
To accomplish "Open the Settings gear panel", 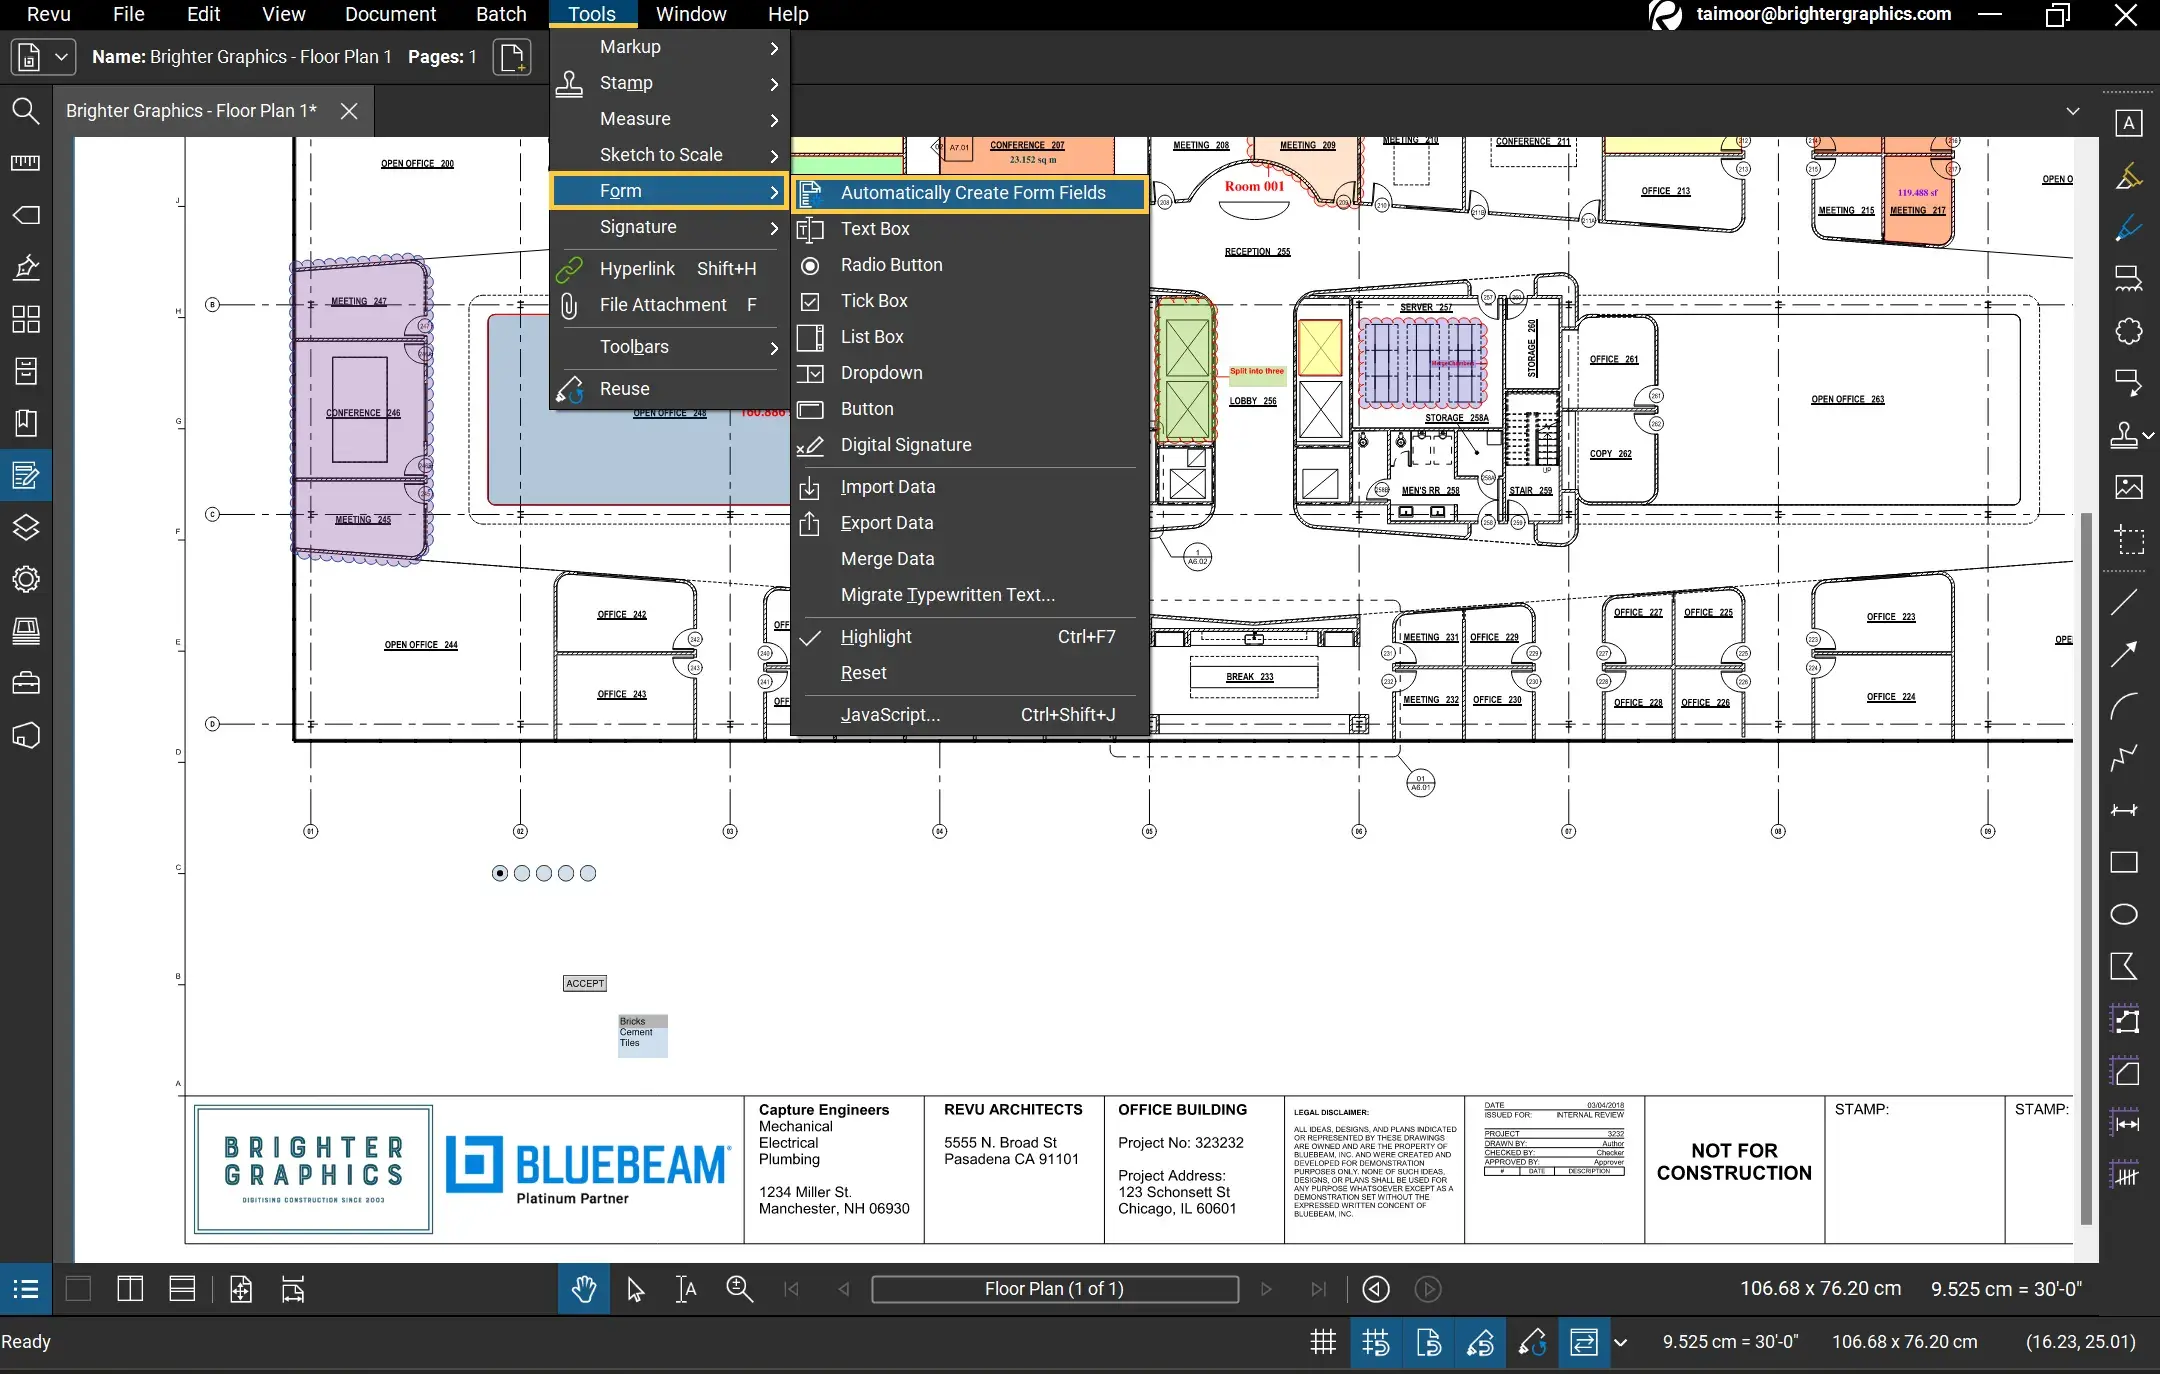I will click(x=26, y=579).
